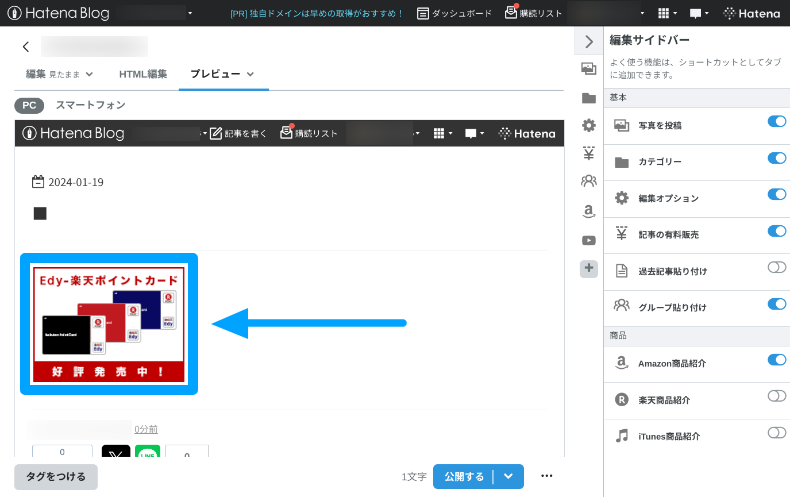
Task: Collapse the sidebar using the right chevron
Action: pos(588,41)
